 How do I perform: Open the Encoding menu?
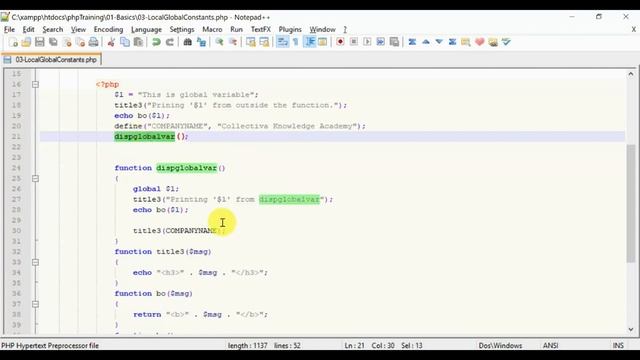click(108, 29)
